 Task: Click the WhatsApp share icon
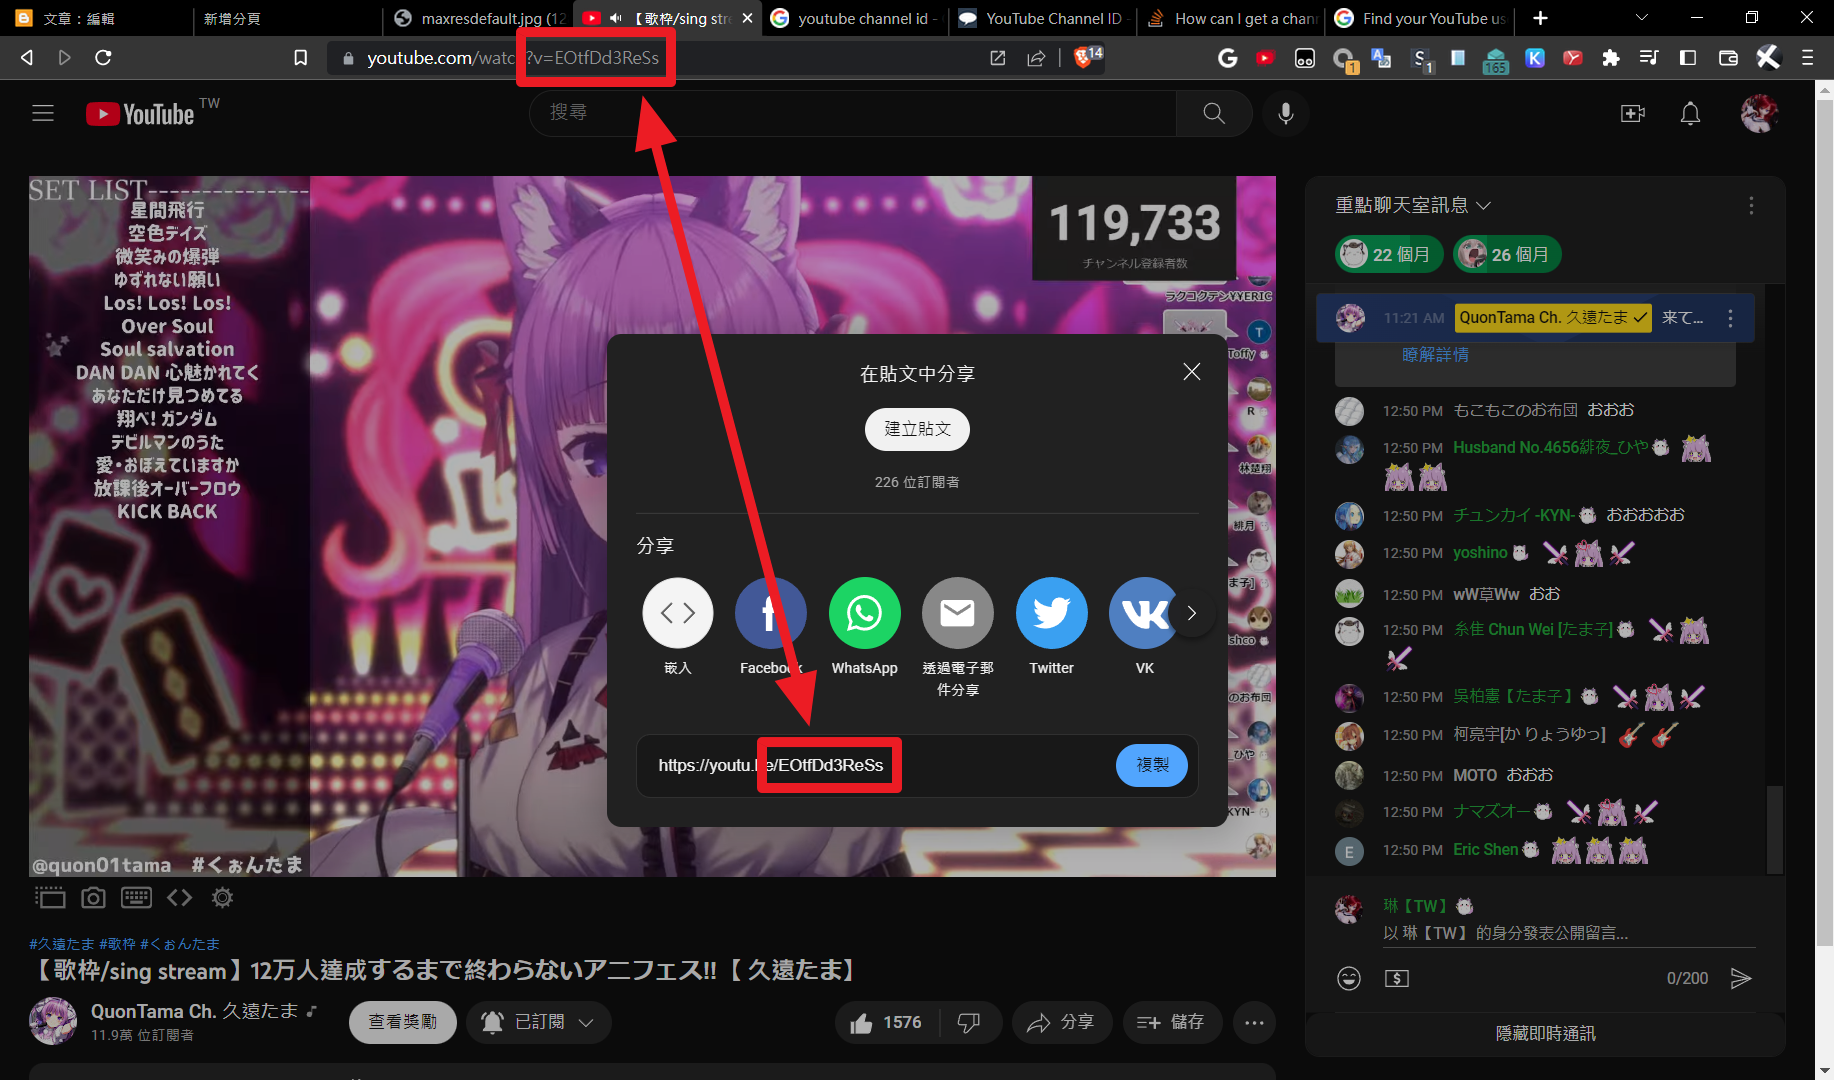tap(864, 613)
